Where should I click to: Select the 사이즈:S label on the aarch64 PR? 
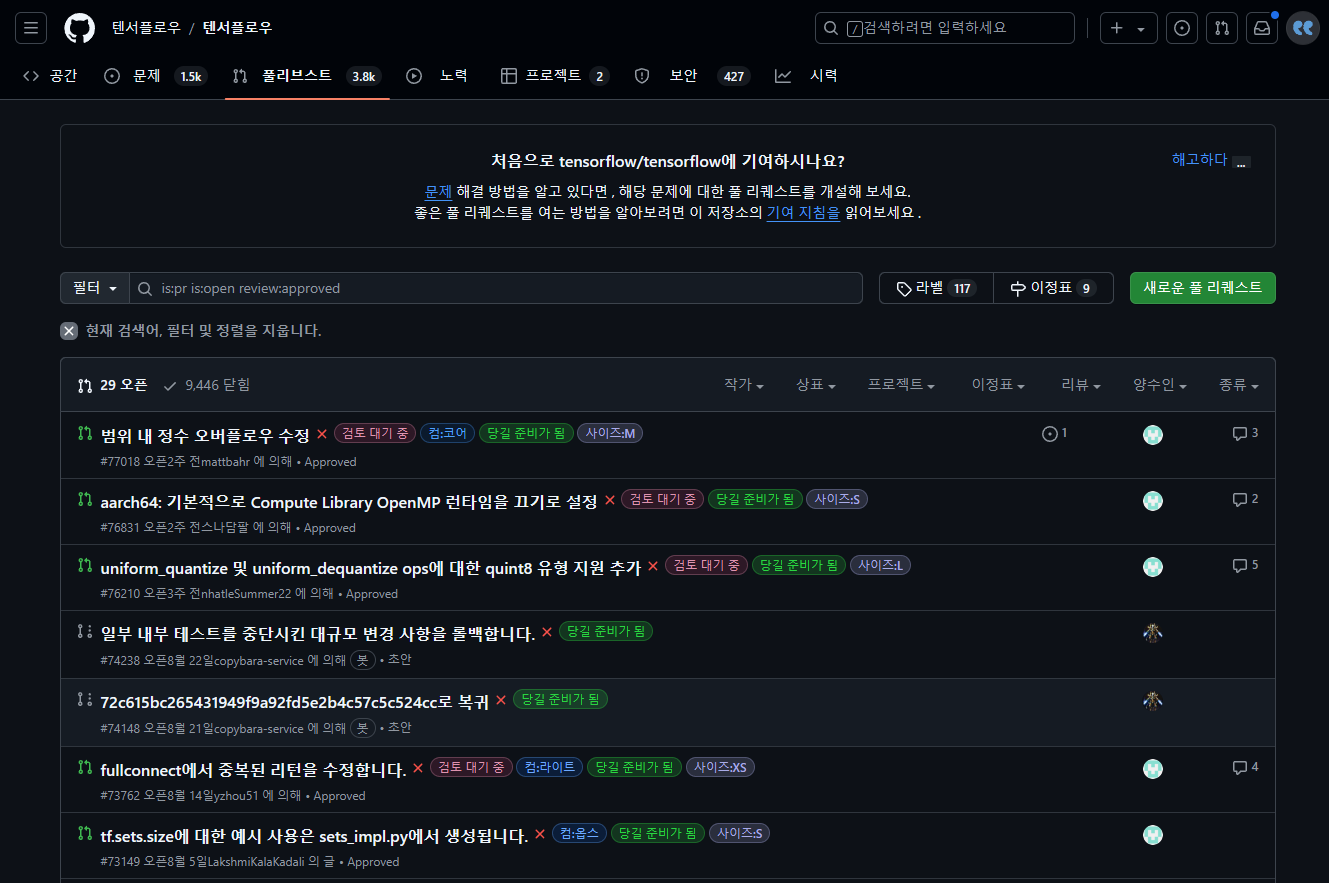click(x=837, y=499)
